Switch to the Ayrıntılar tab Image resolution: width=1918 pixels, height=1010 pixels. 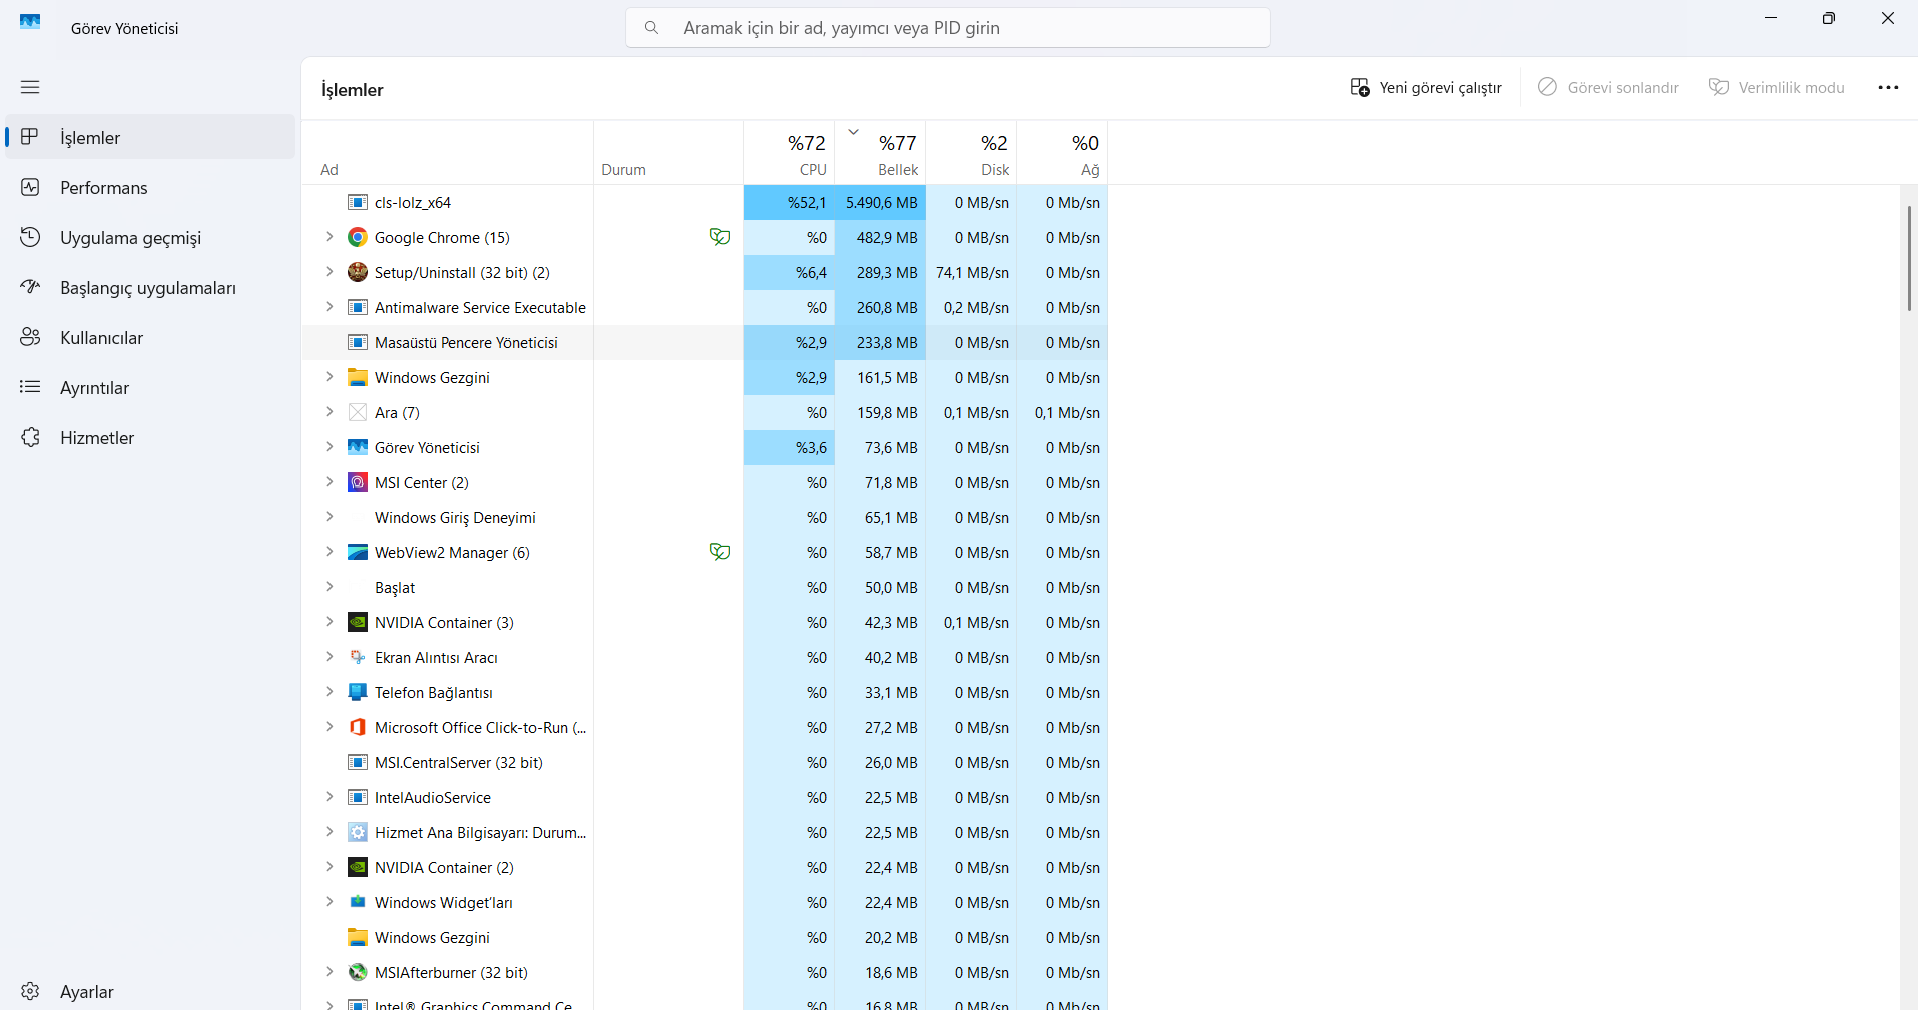150,387
